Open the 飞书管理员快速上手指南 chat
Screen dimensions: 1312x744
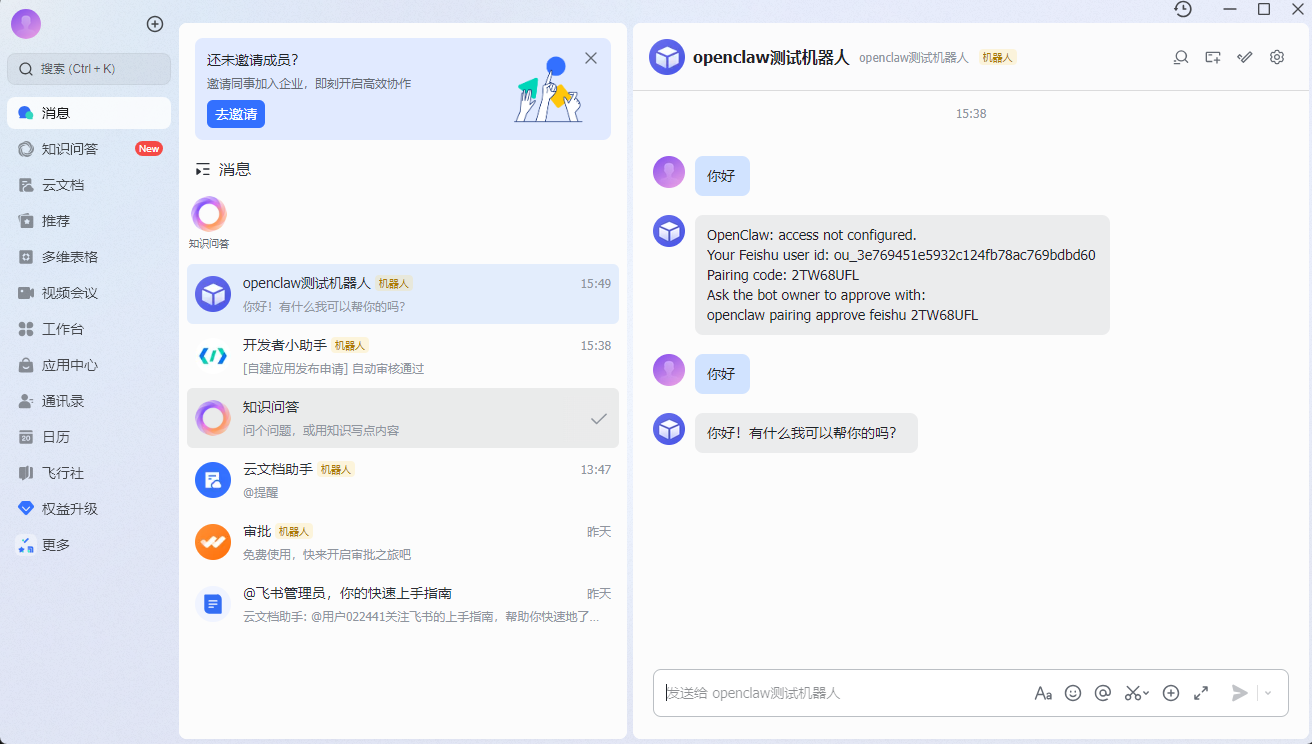click(x=403, y=604)
